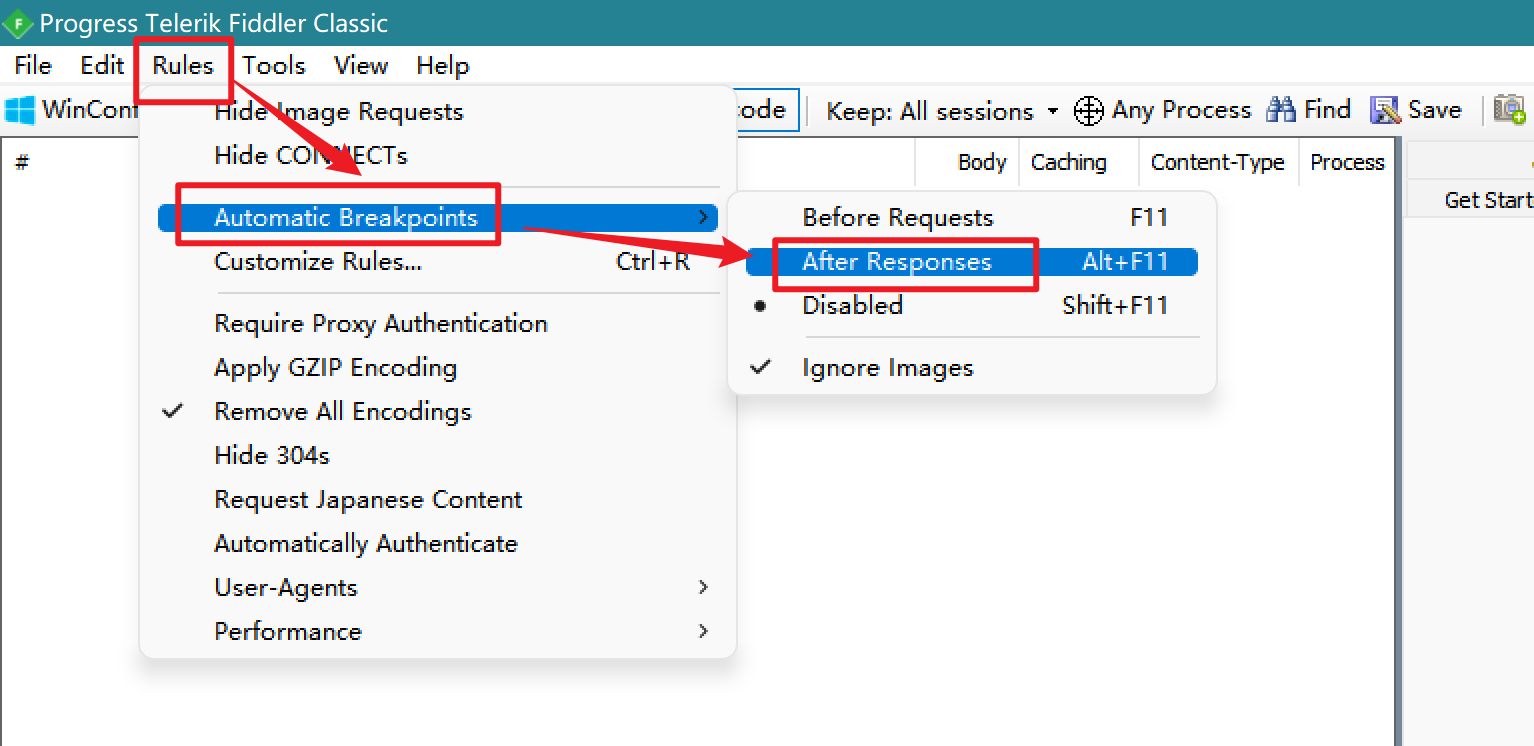The image size is (1534, 746).
Task: Toggle Ignore Images option
Action: 972,367
